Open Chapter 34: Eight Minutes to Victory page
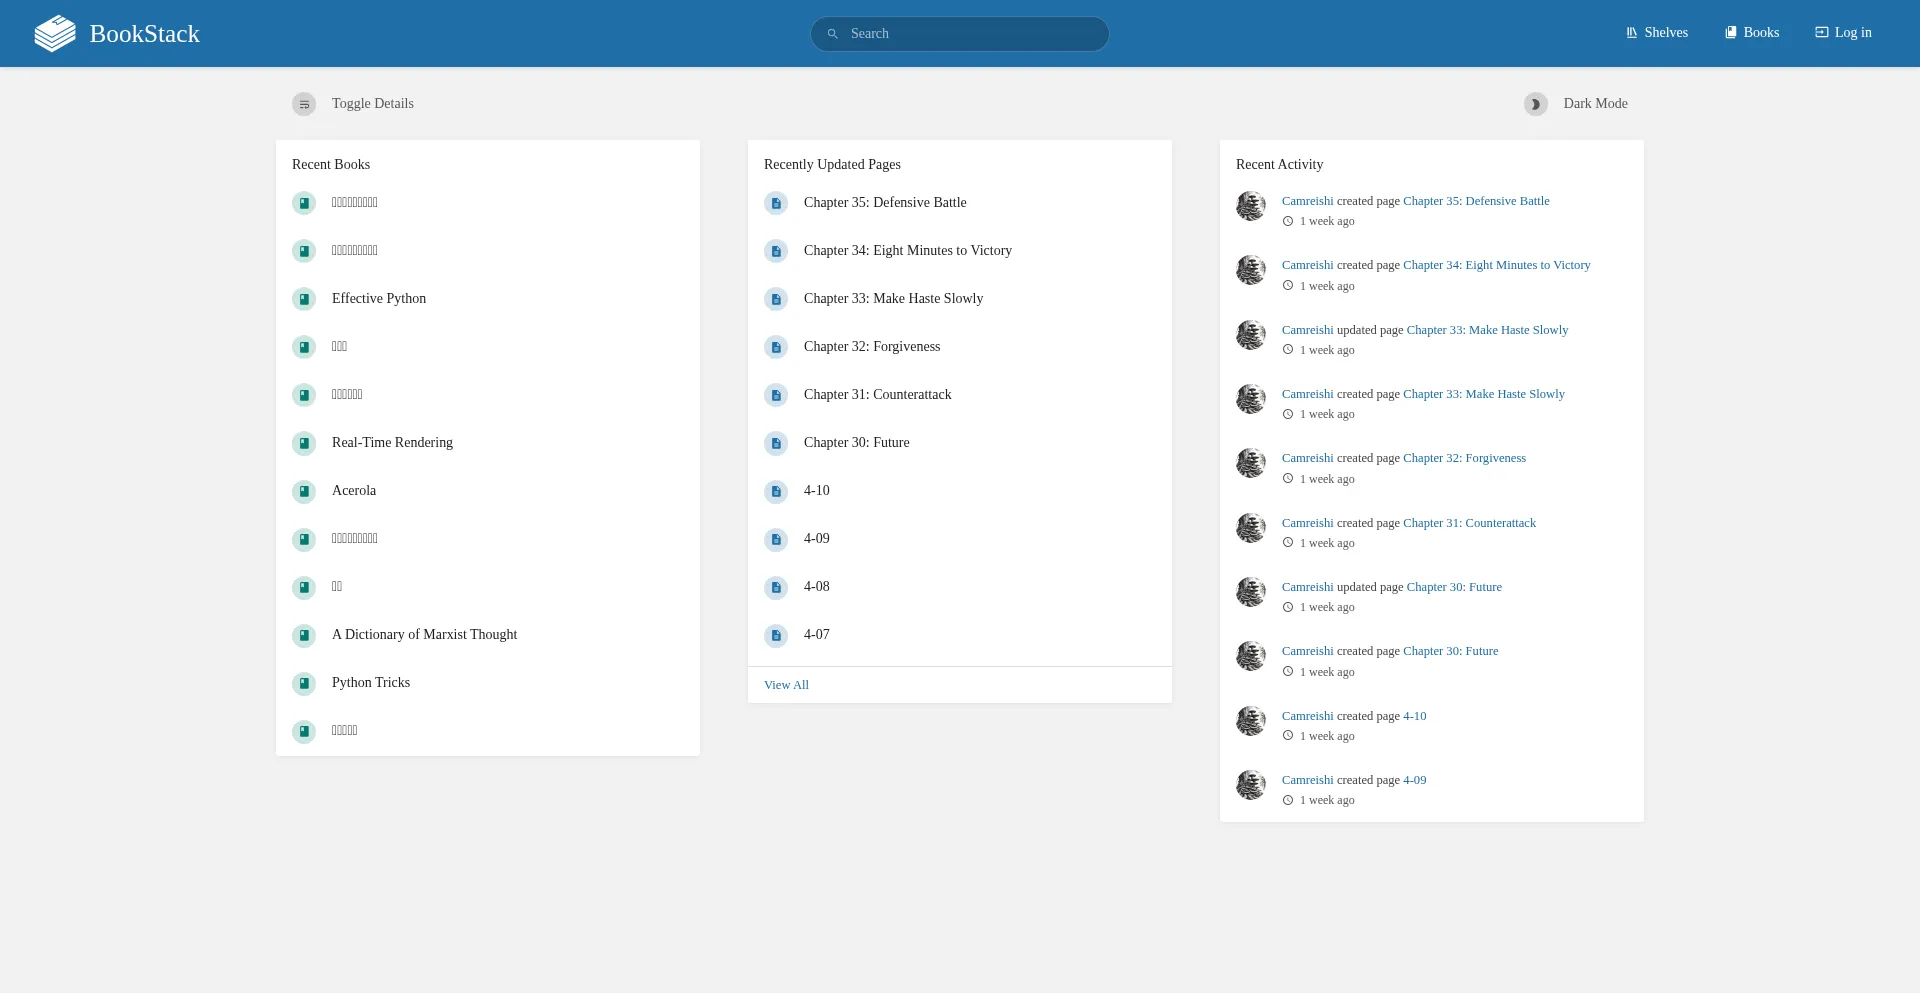Viewport: 1920px width, 993px height. tap(907, 251)
